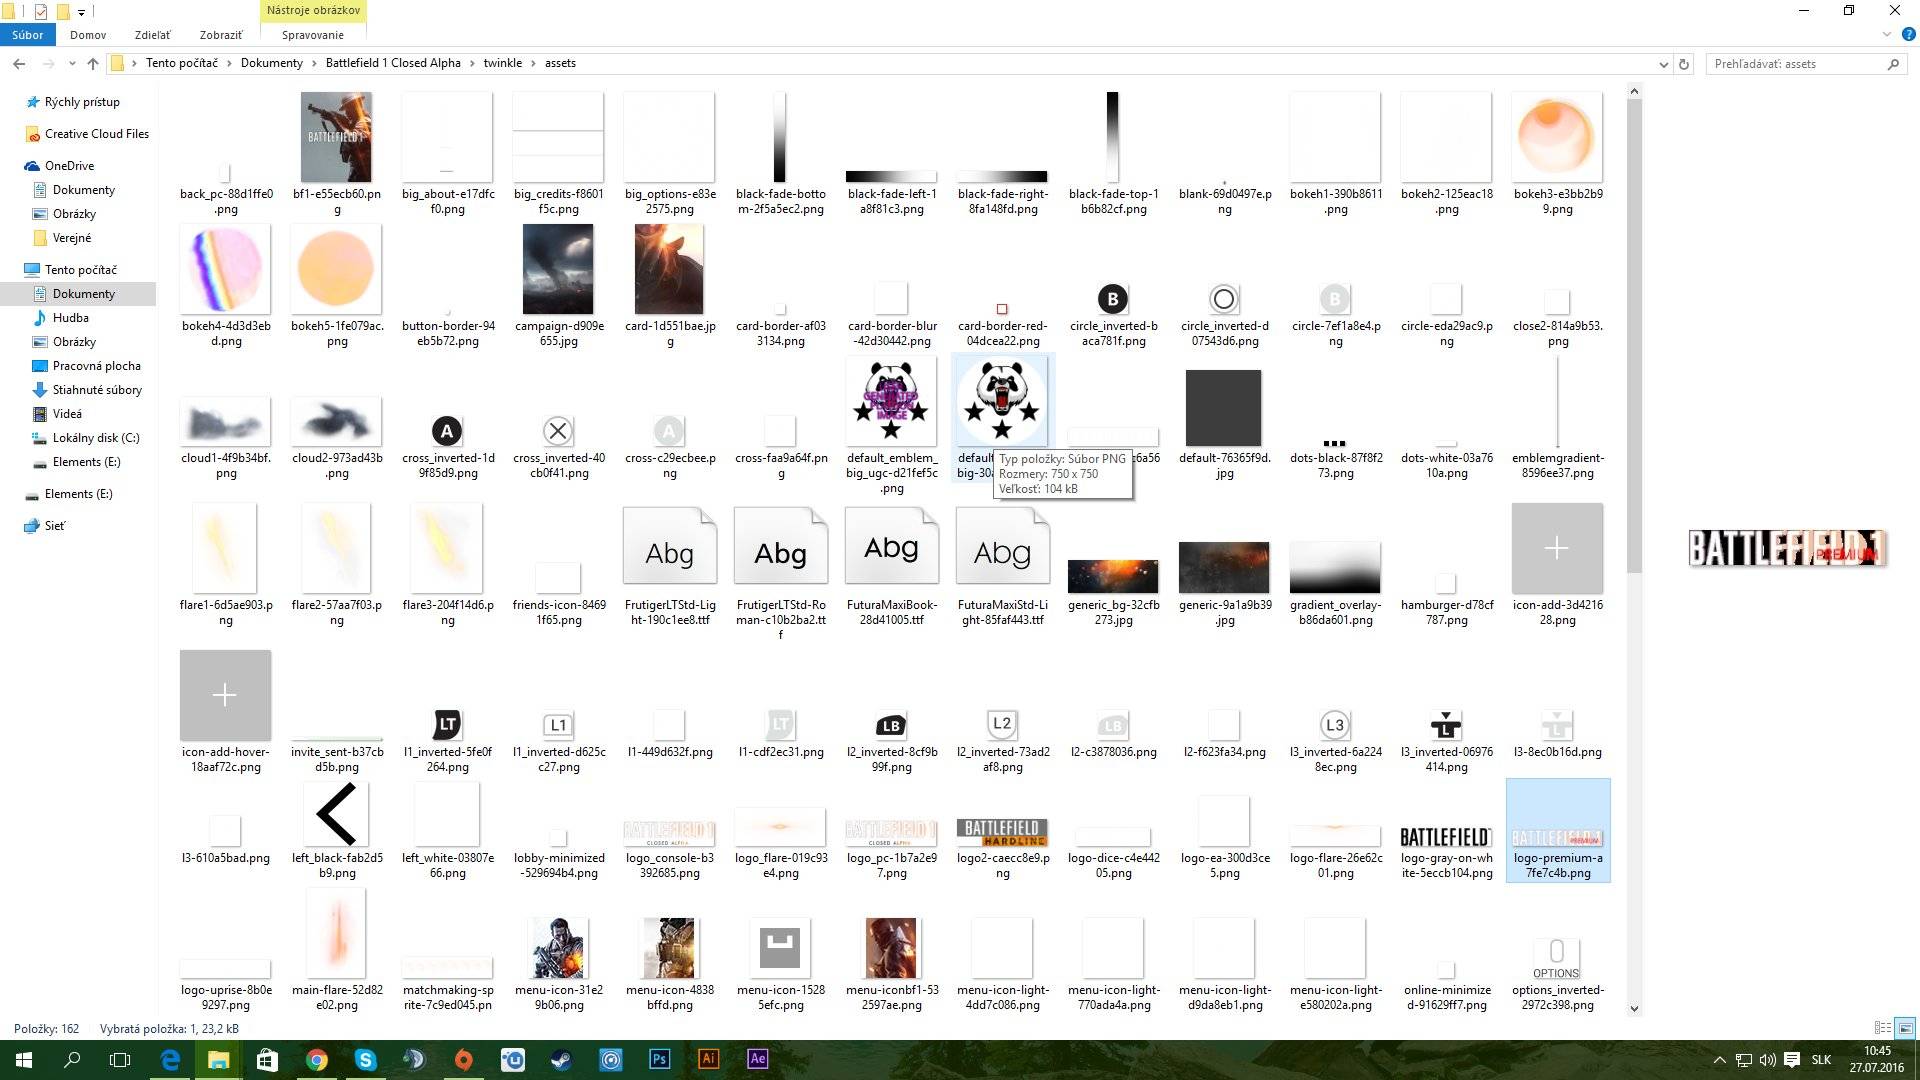The width and height of the screenshot is (1920, 1080).
Task: Click the search box Prehľadávať assets
Action: click(x=1800, y=62)
